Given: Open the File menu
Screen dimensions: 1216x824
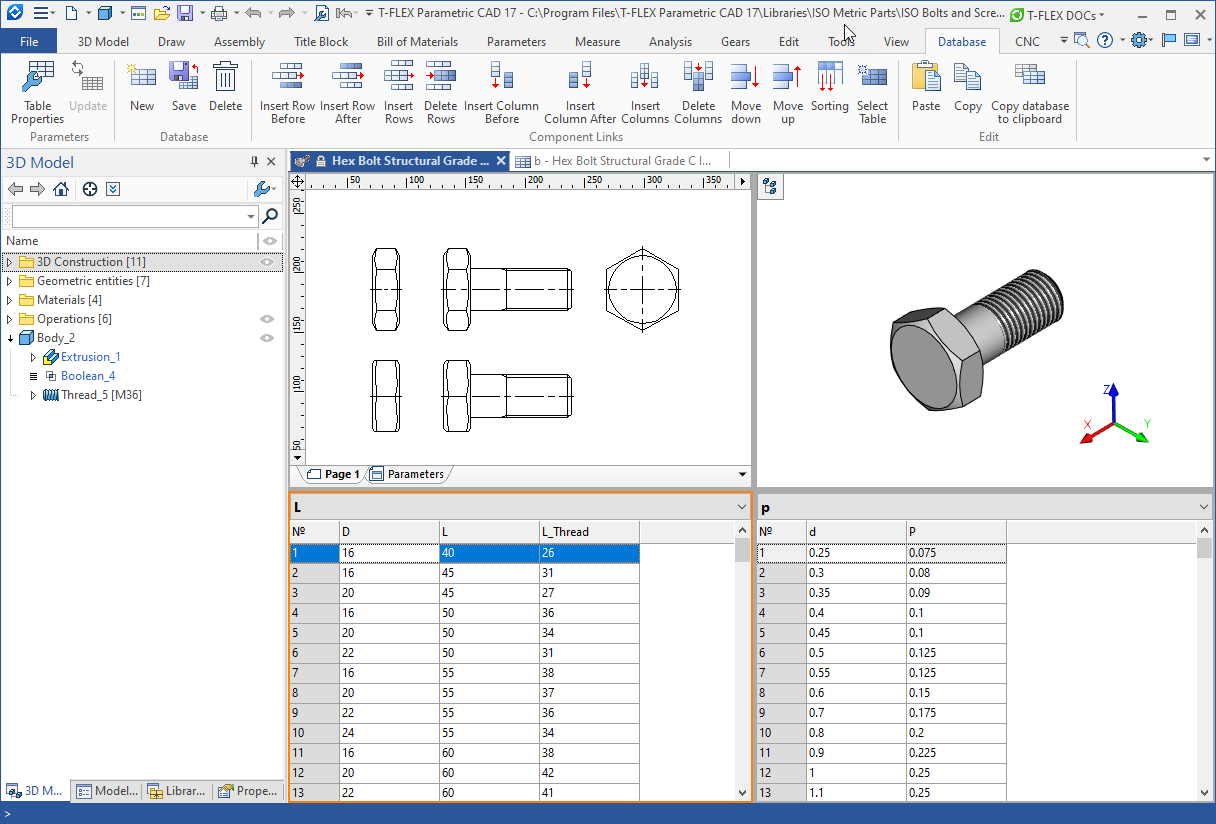Looking at the screenshot, I should (x=29, y=42).
